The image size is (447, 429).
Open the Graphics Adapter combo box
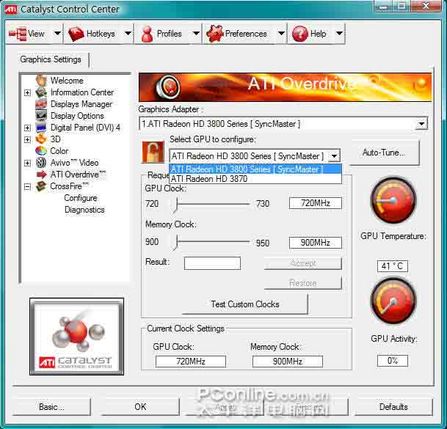click(x=283, y=124)
